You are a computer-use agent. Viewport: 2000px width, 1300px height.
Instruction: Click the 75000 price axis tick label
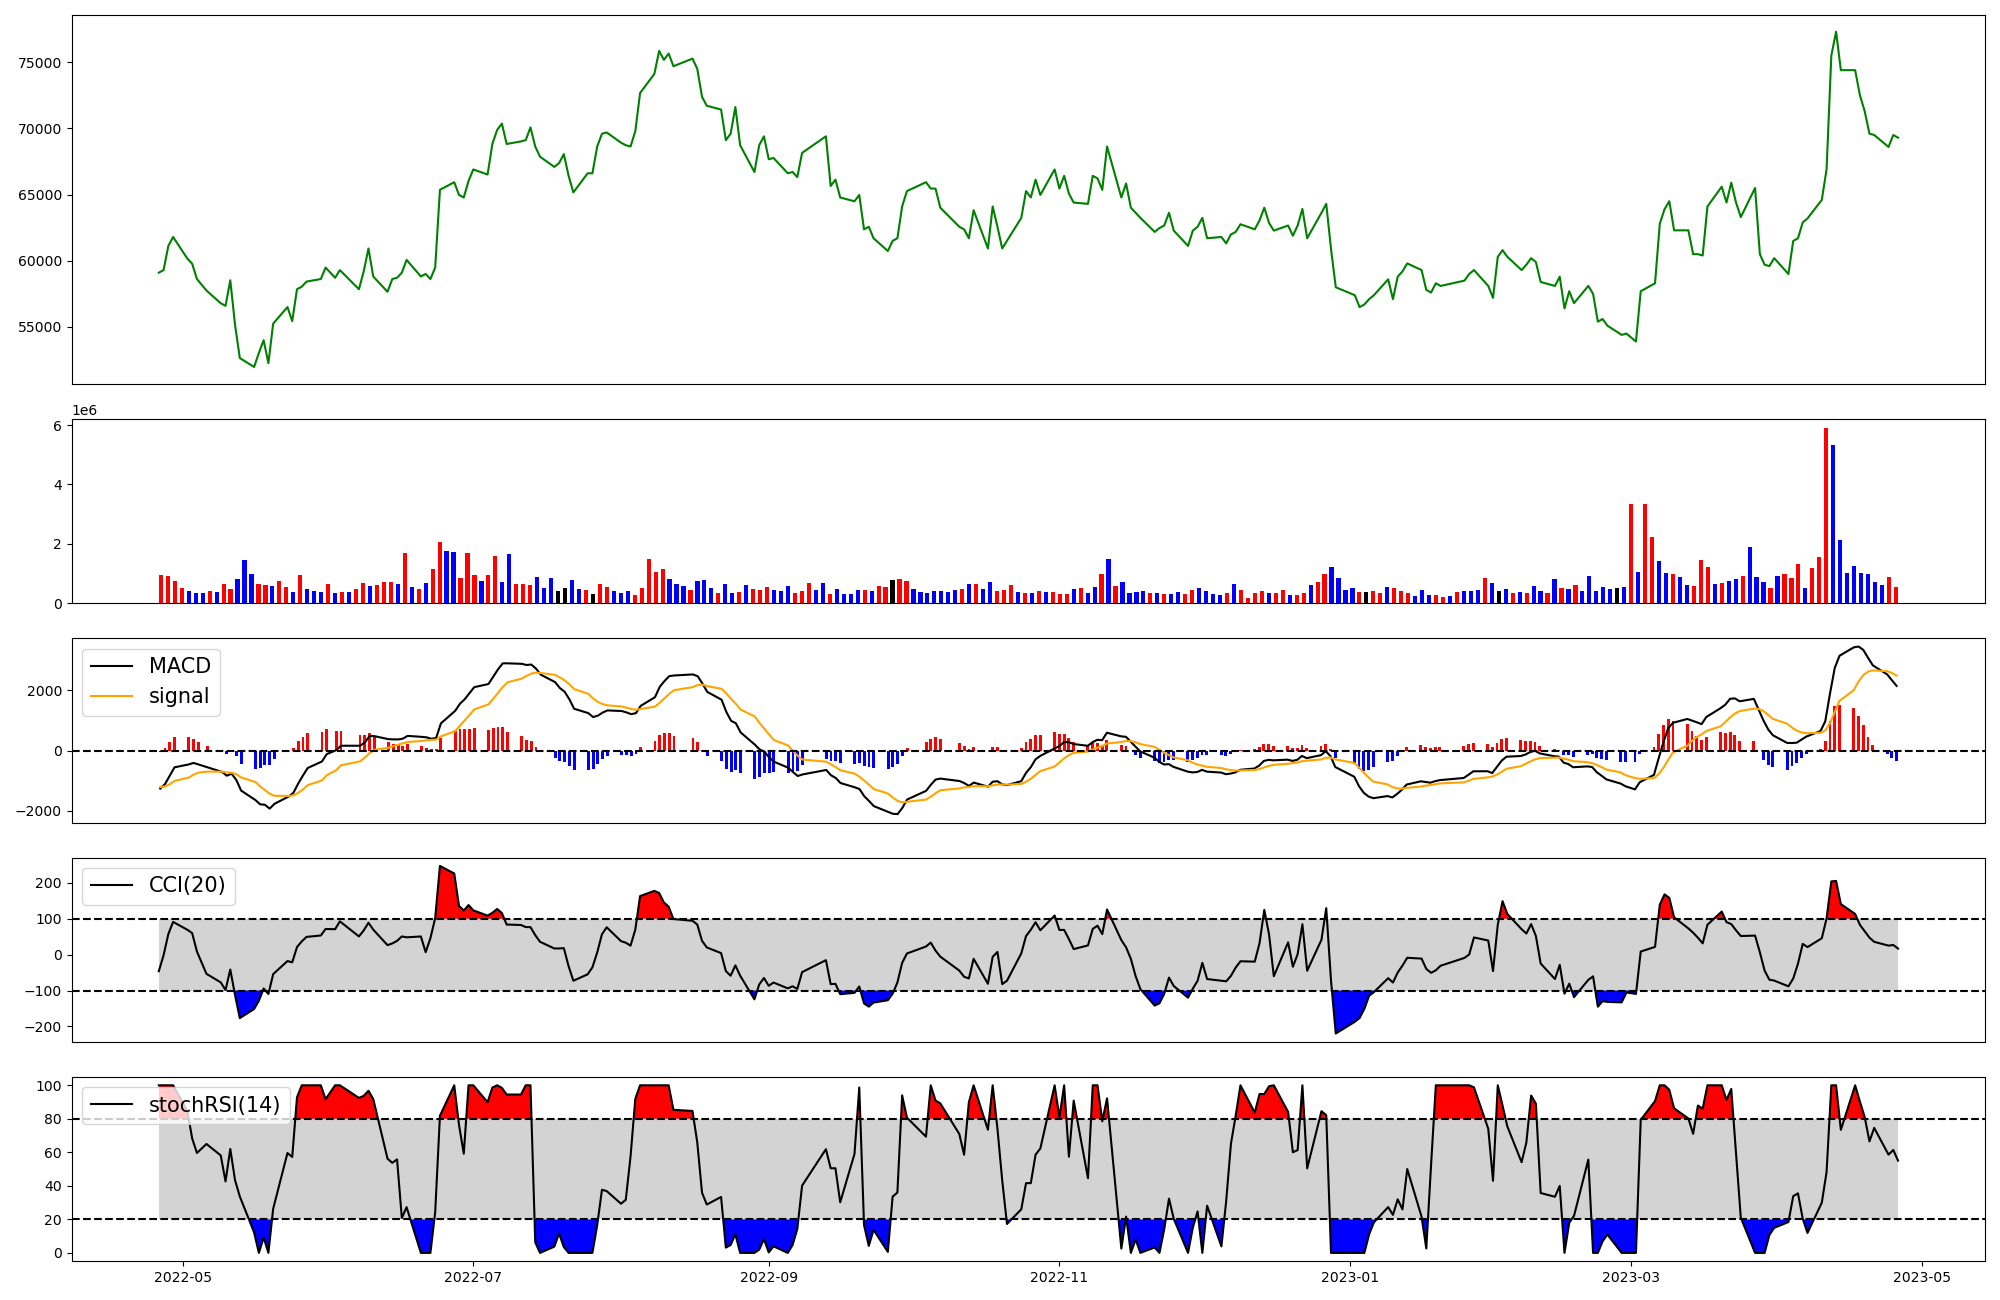point(40,63)
